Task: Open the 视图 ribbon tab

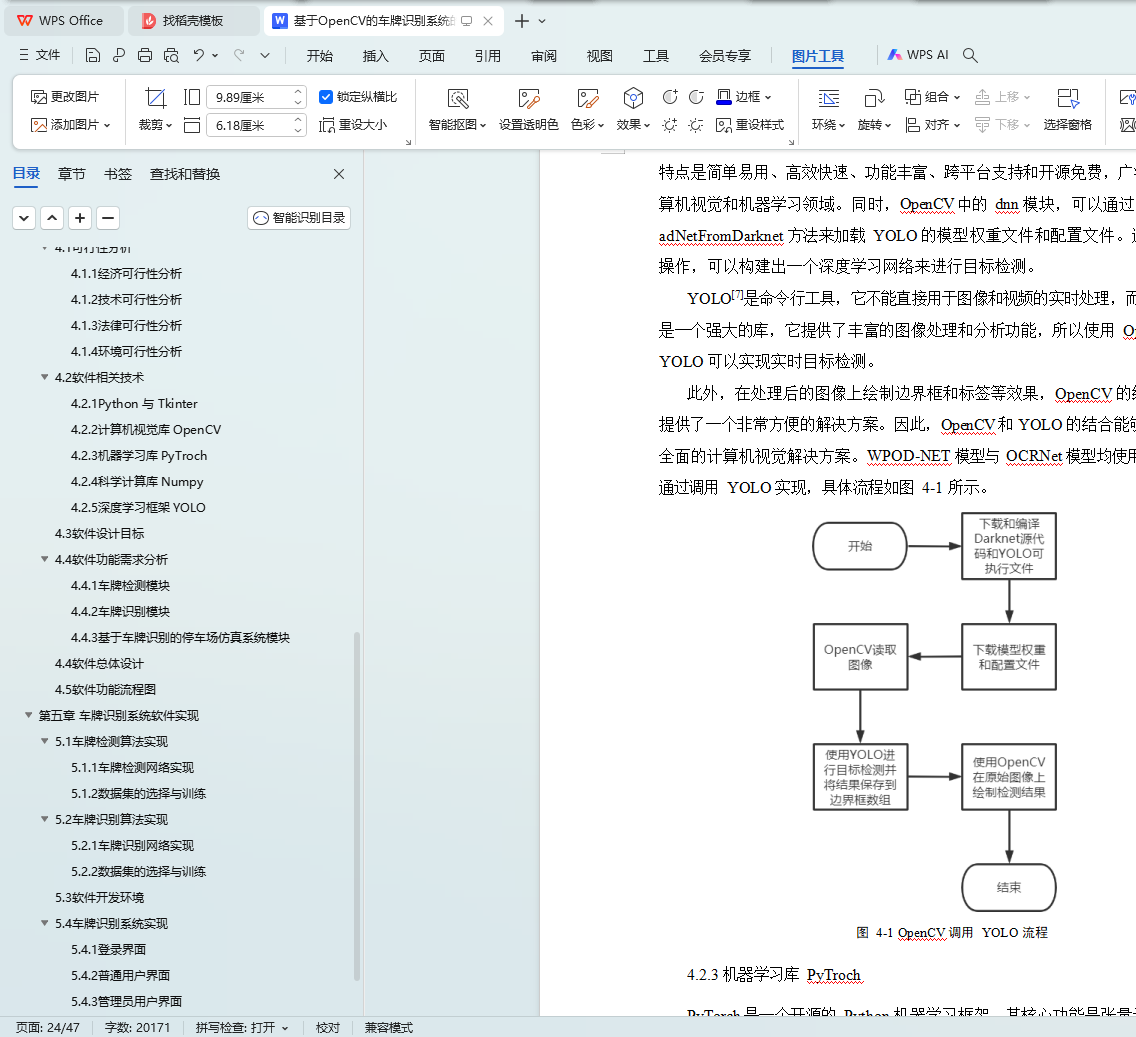Action: click(x=599, y=56)
